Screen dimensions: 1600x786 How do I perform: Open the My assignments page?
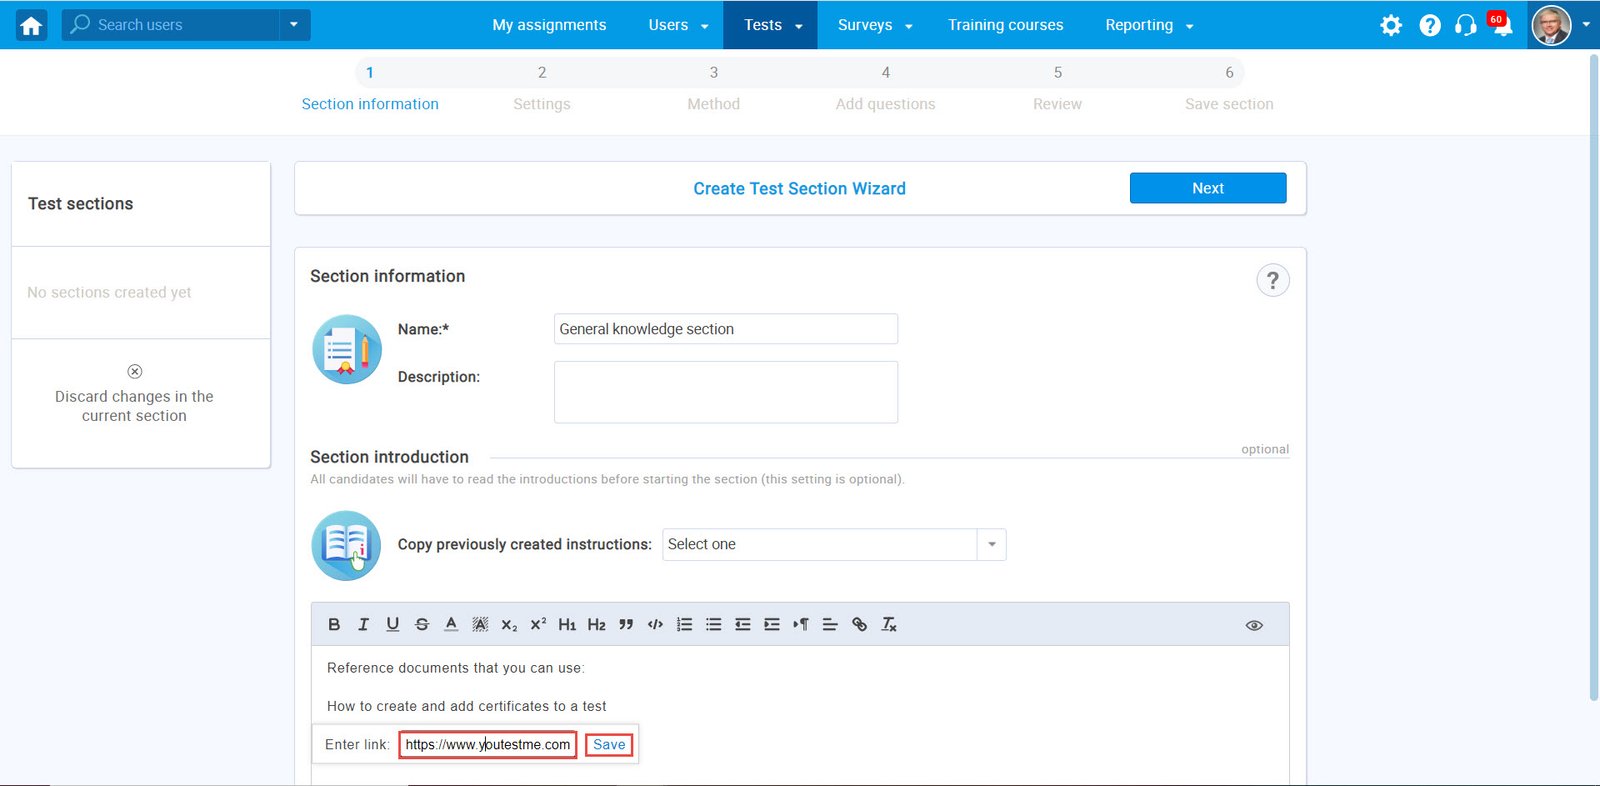pos(549,25)
